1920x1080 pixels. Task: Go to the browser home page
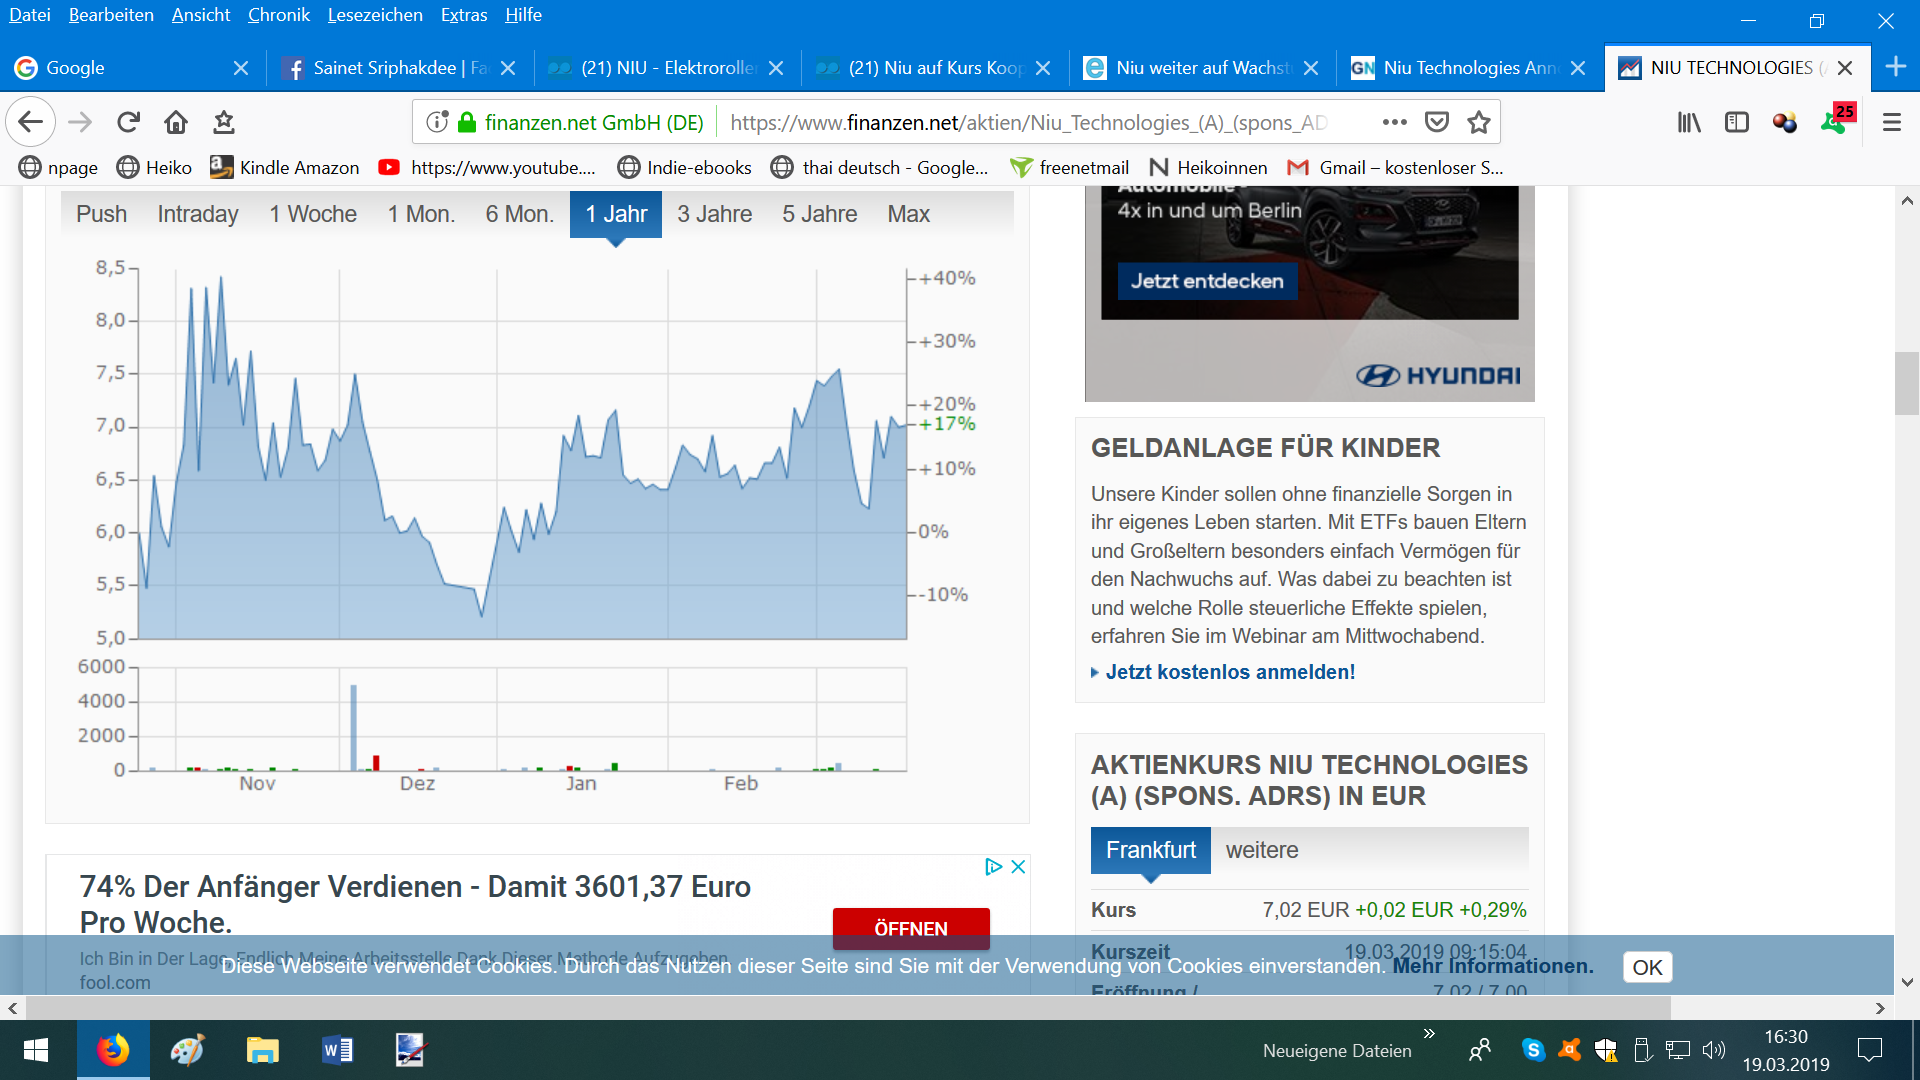click(176, 122)
